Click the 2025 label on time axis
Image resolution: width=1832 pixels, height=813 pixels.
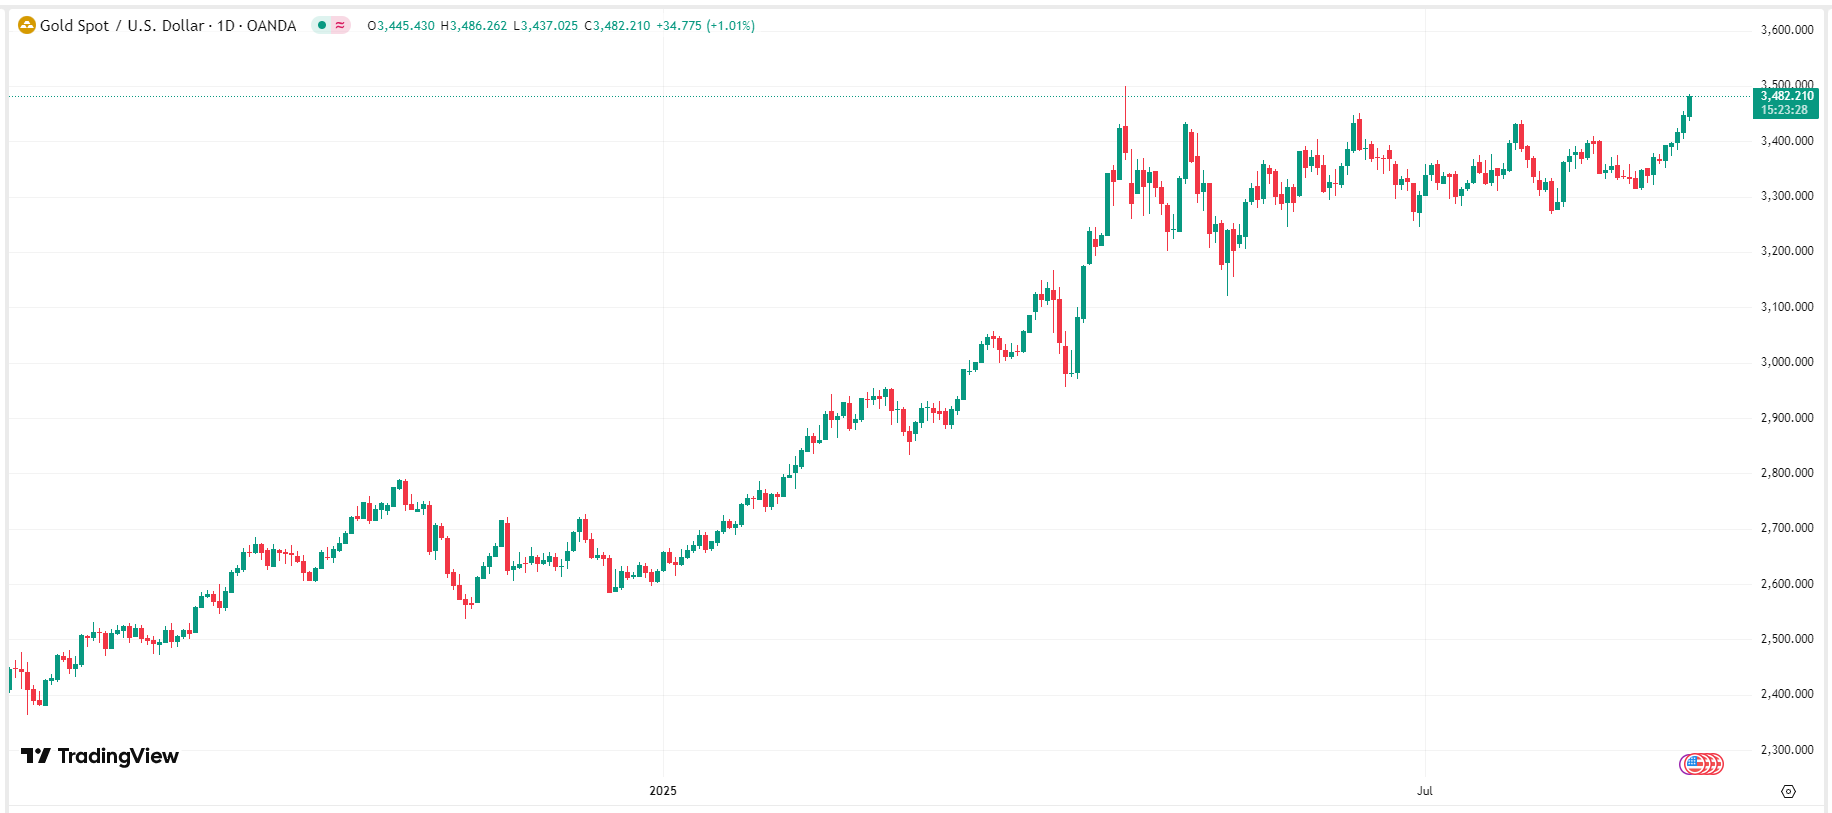[x=662, y=790]
